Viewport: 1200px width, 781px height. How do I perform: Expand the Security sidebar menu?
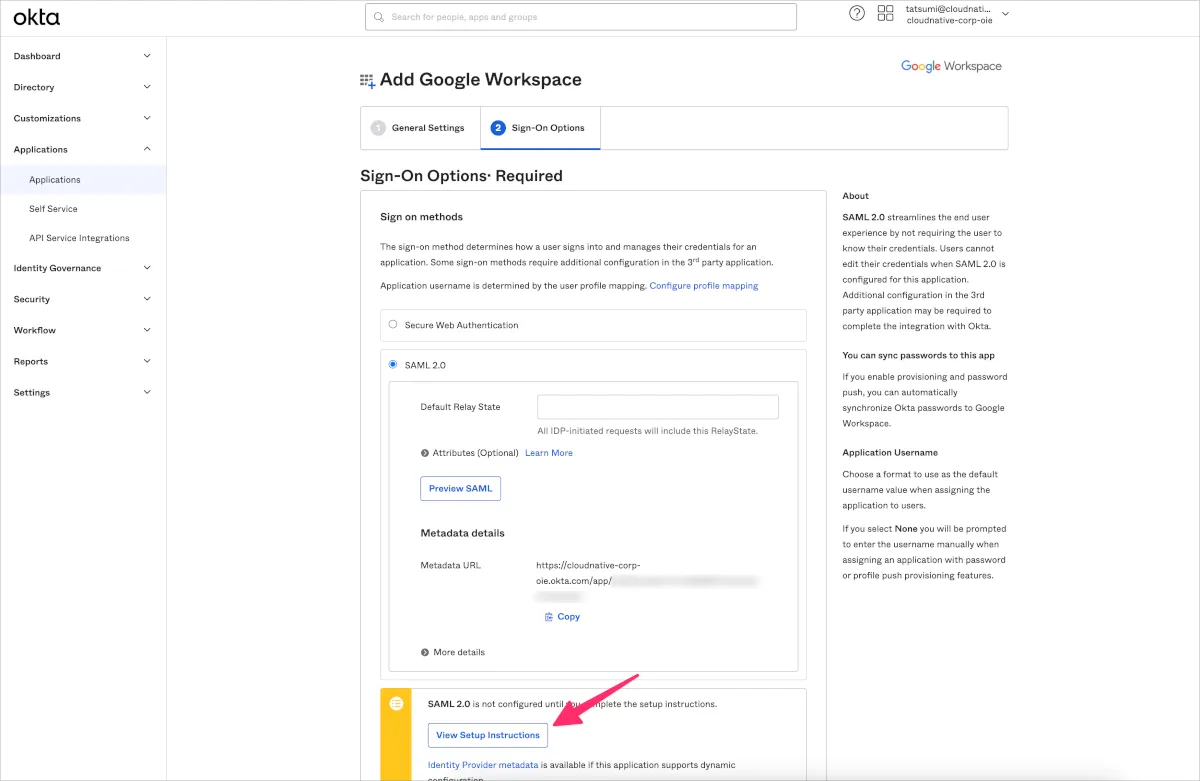click(x=147, y=299)
